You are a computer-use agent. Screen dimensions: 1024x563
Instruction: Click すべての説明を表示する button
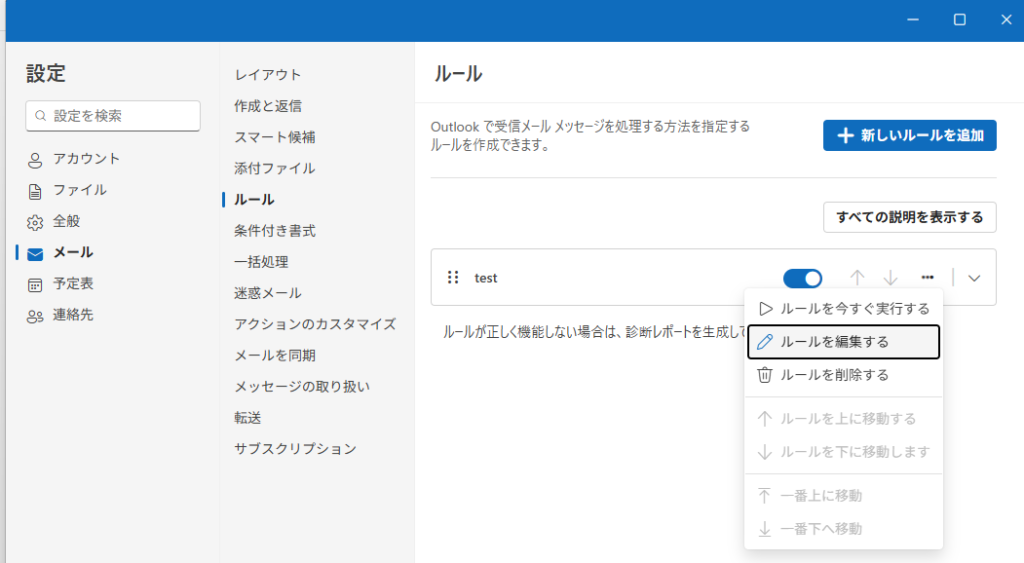(909, 217)
